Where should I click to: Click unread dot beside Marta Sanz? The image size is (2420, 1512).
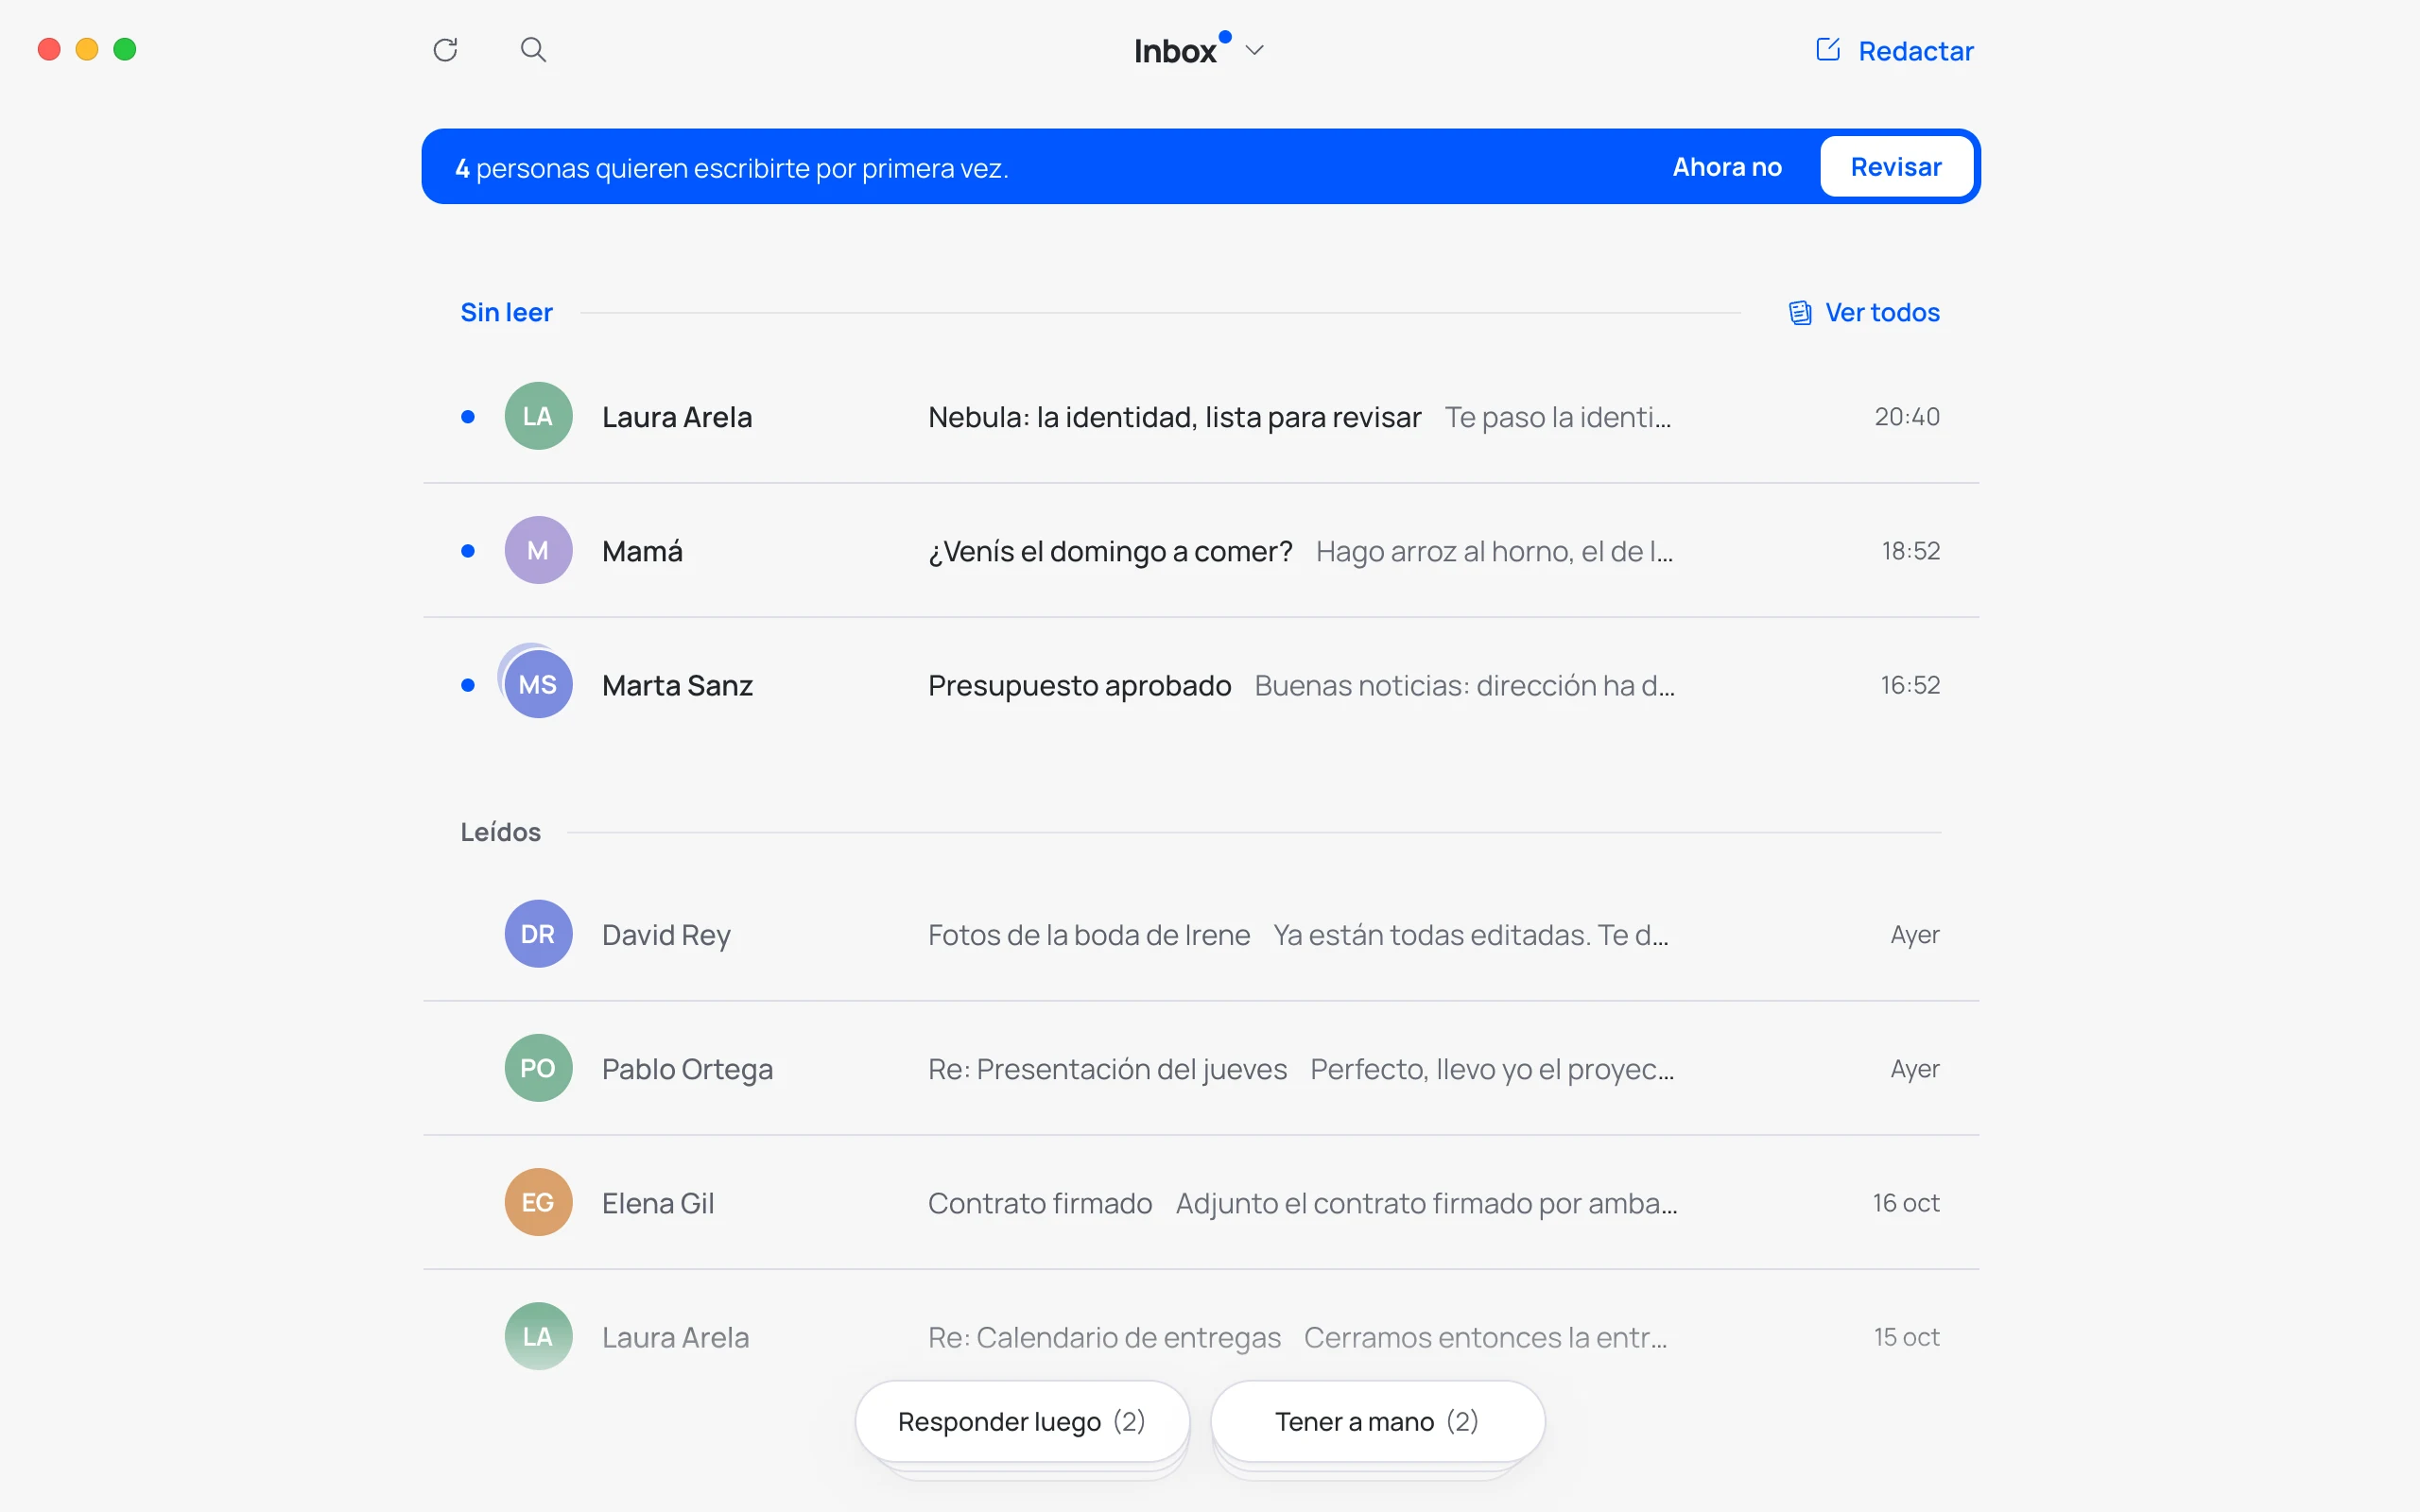[467, 685]
